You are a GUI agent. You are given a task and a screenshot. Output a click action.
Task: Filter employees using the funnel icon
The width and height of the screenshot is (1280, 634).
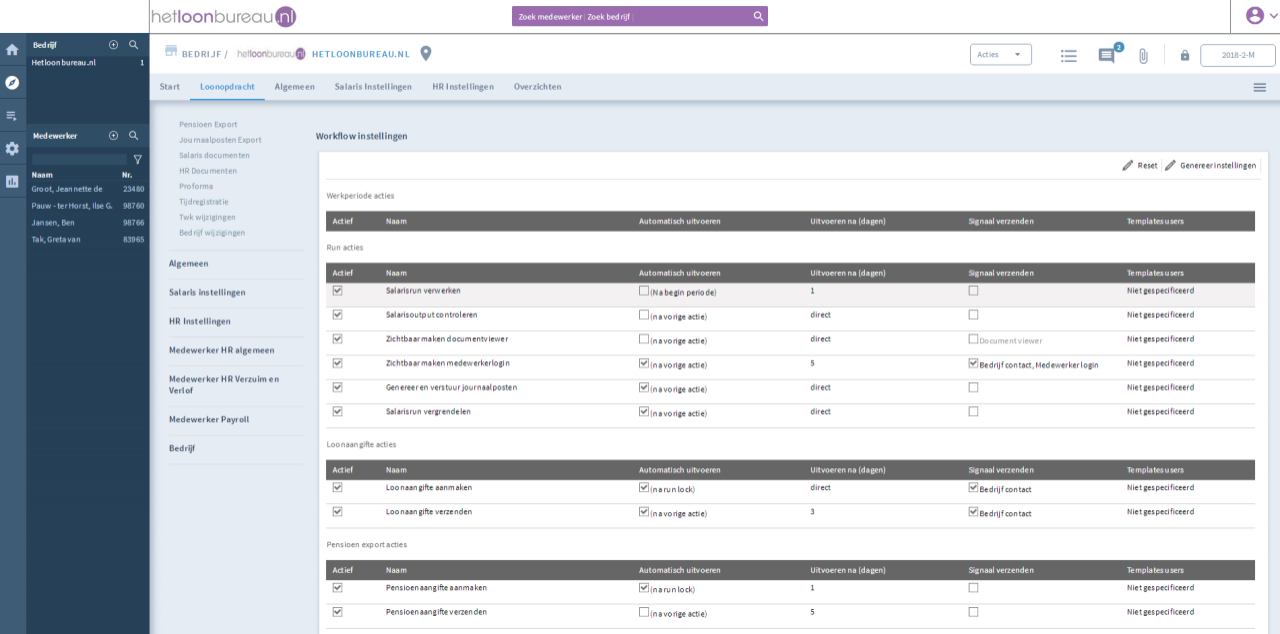(x=138, y=159)
